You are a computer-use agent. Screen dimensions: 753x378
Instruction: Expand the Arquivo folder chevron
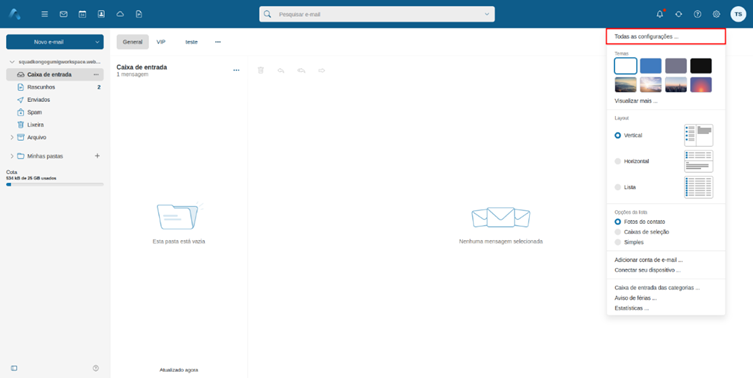point(12,137)
